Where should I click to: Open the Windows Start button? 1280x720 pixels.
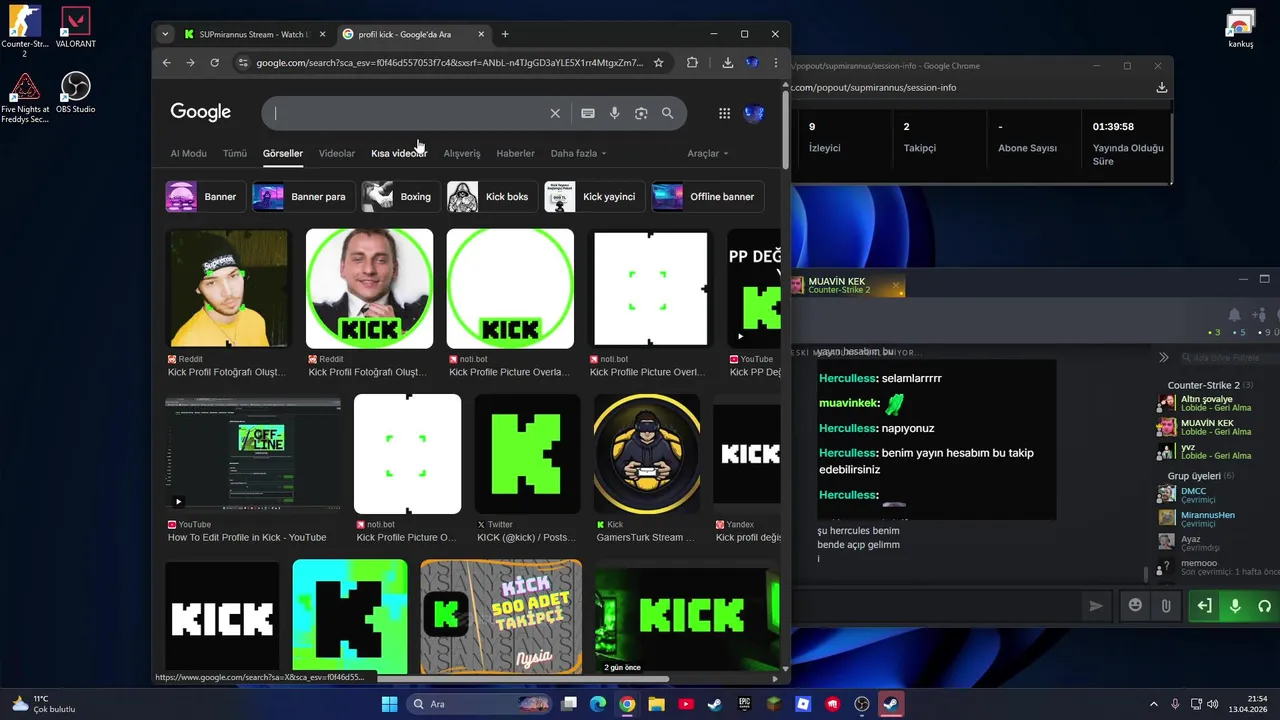coord(389,704)
